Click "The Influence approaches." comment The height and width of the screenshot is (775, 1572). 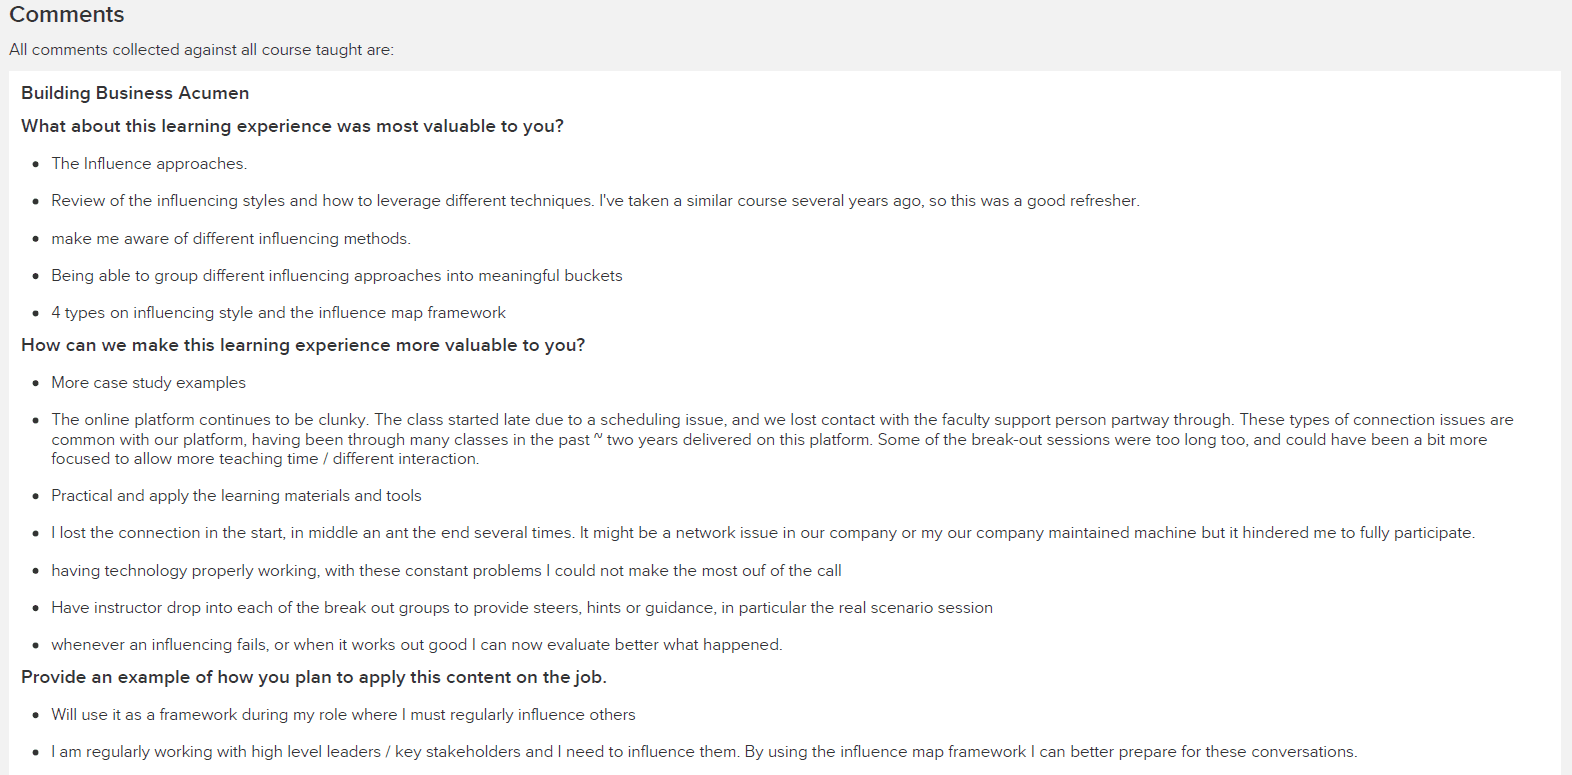149,164
